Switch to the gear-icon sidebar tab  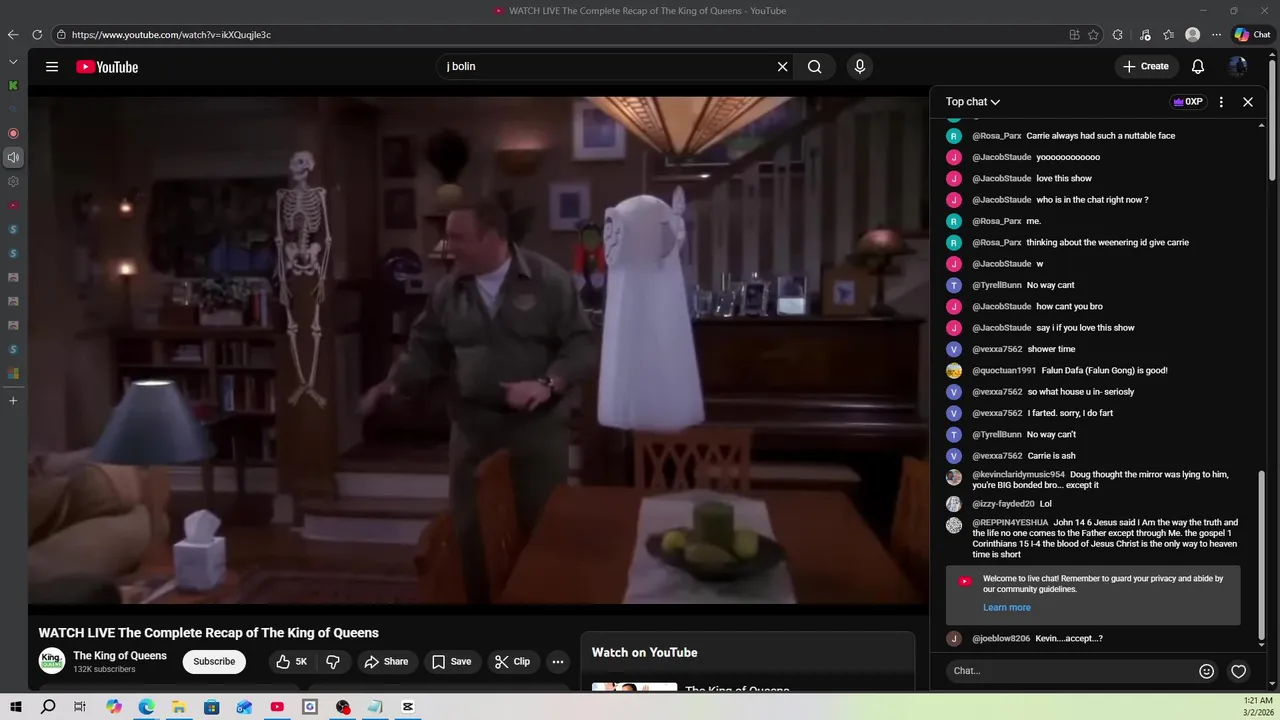coord(13,181)
